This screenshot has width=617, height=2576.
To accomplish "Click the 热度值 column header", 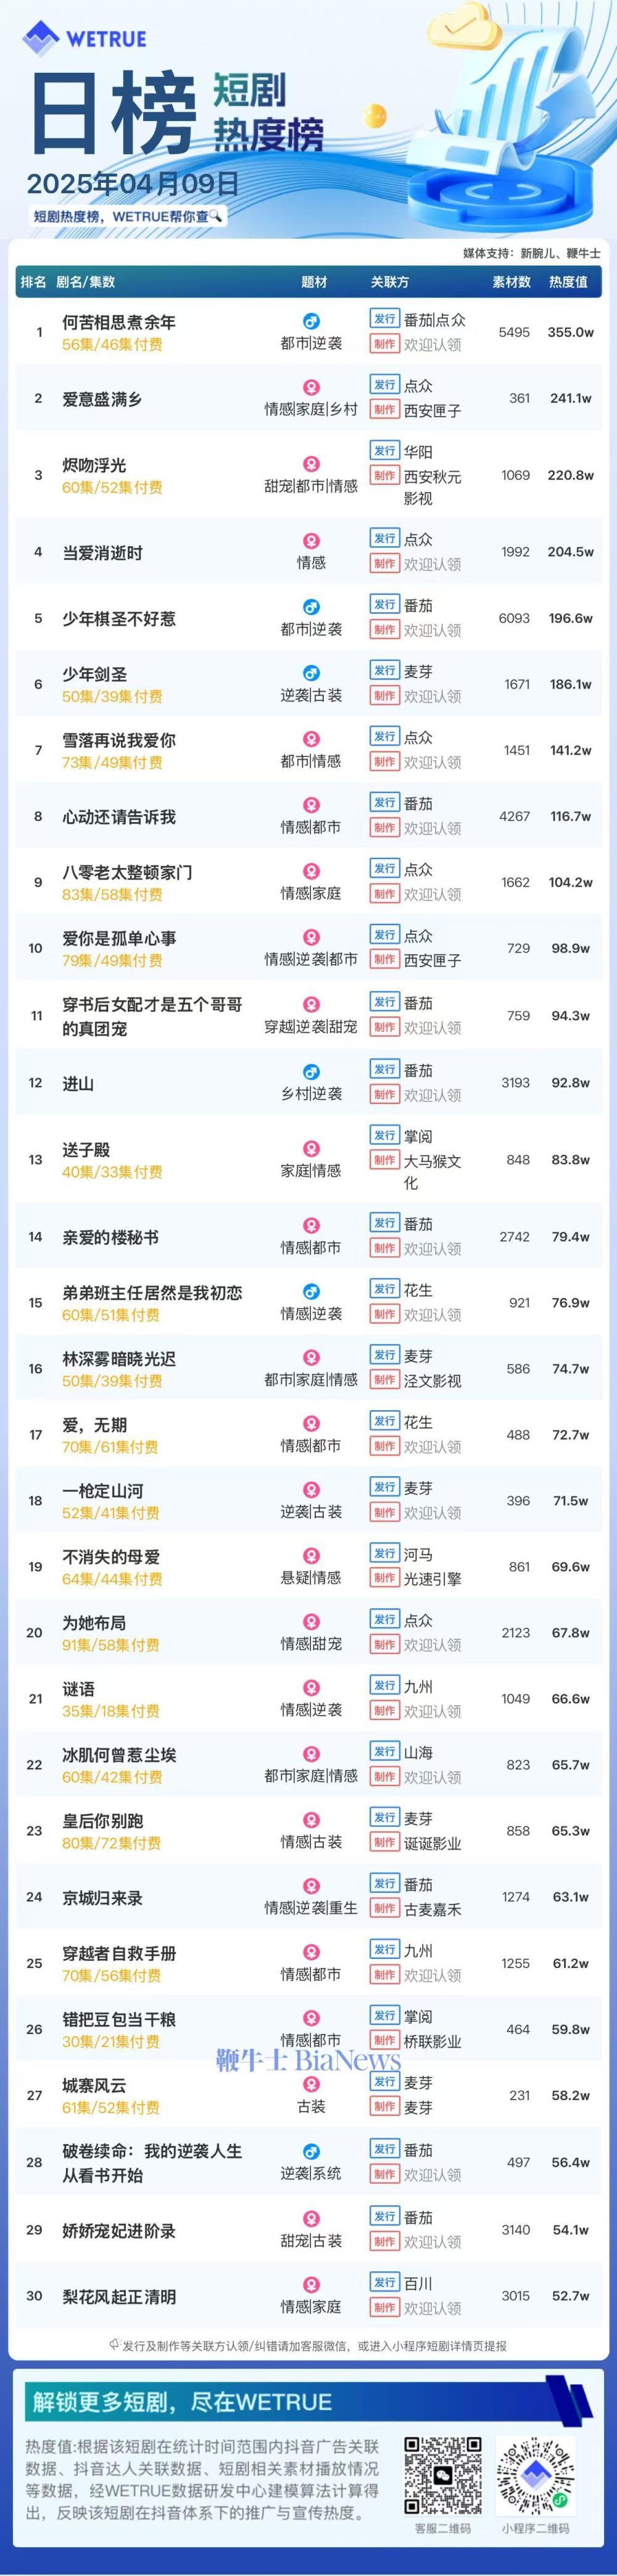I will pyautogui.click(x=568, y=282).
